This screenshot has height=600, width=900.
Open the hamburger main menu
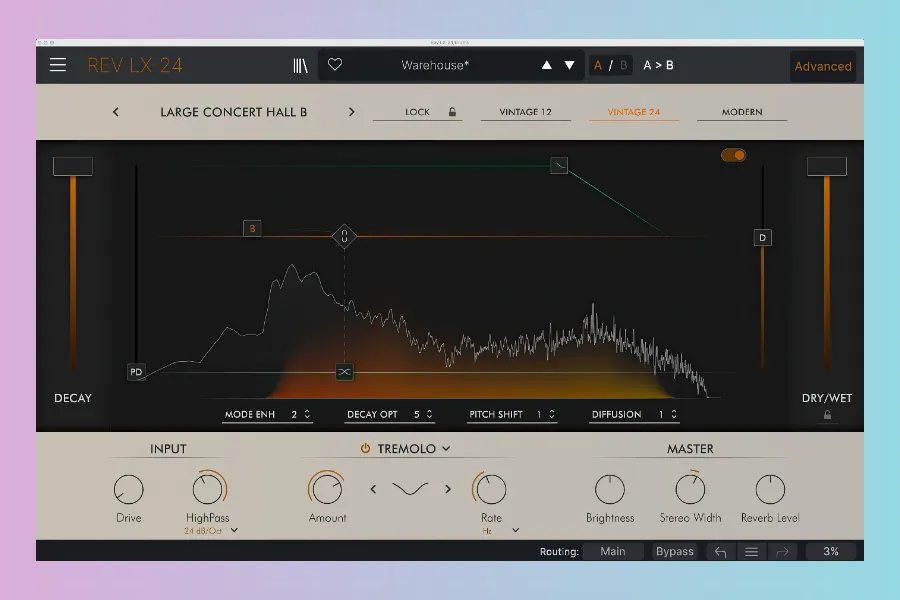(58, 65)
